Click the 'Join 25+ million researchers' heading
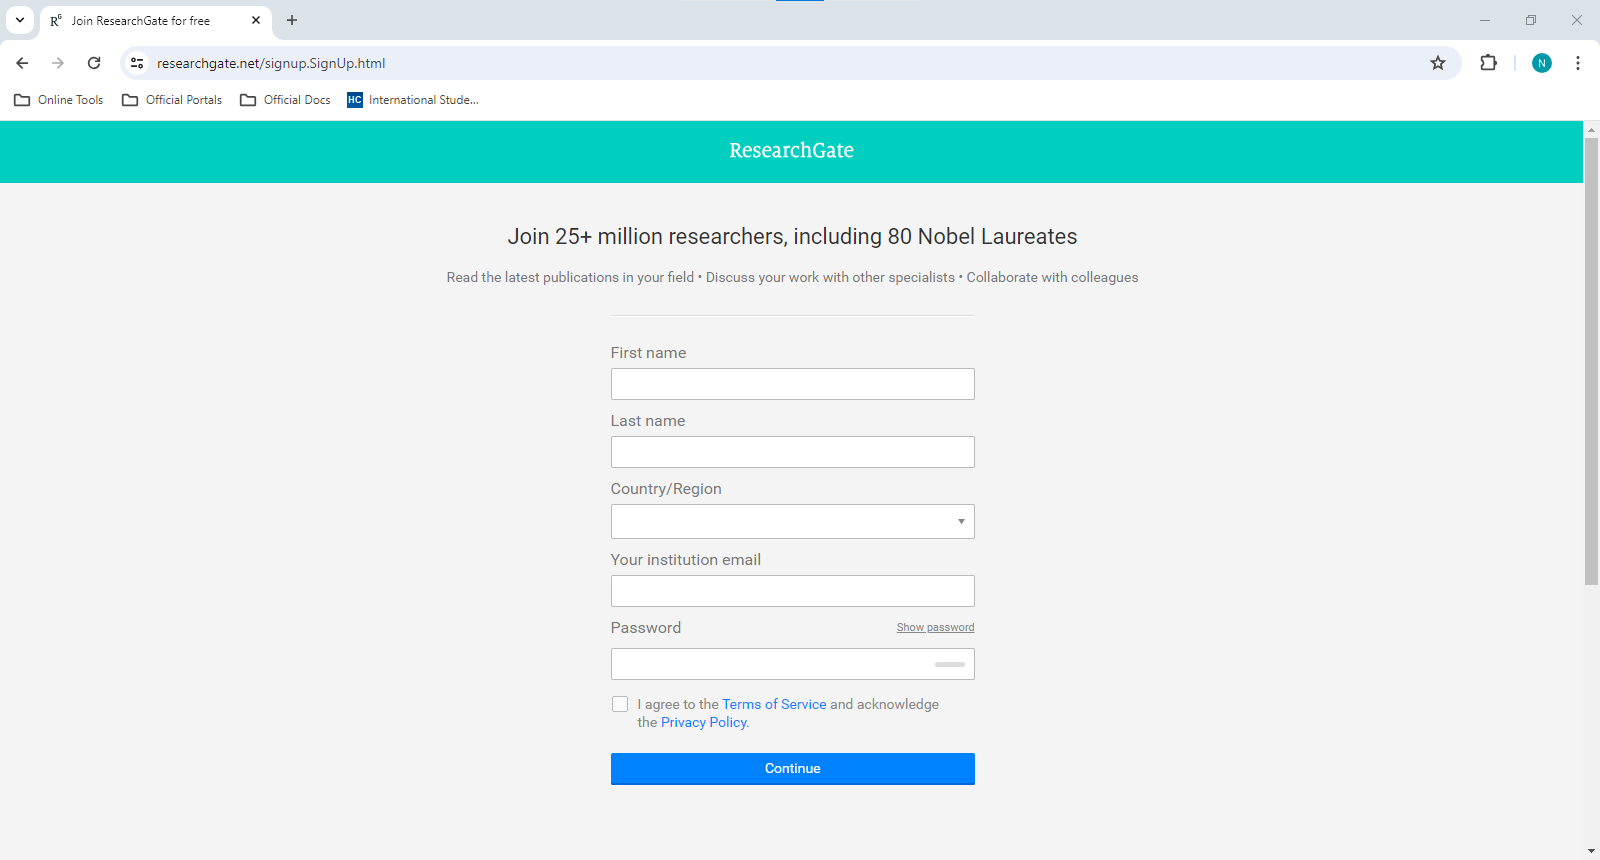The width and height of the screenshot is (1600, 860). tap(792, 237)
